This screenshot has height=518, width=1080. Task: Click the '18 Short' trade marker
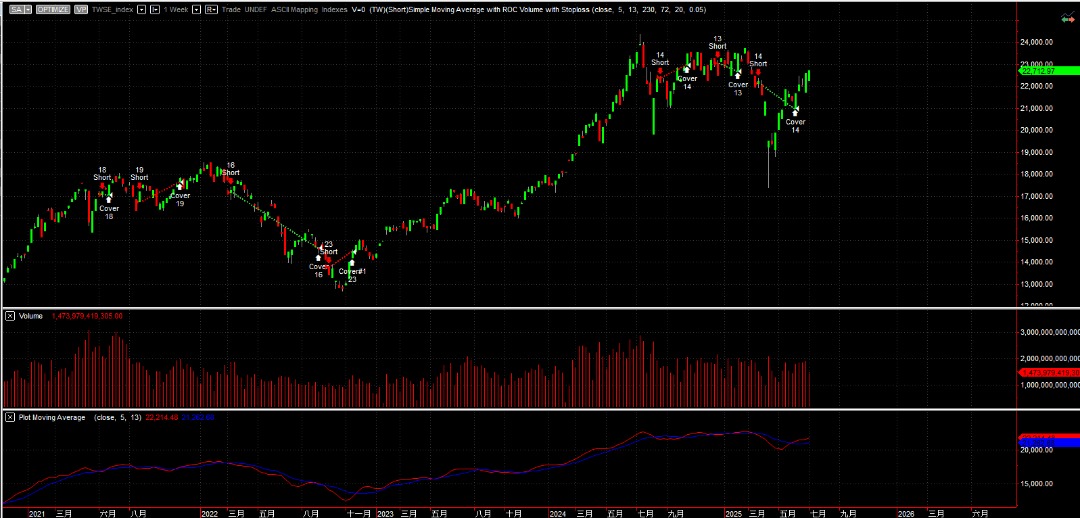pos(102,174)
